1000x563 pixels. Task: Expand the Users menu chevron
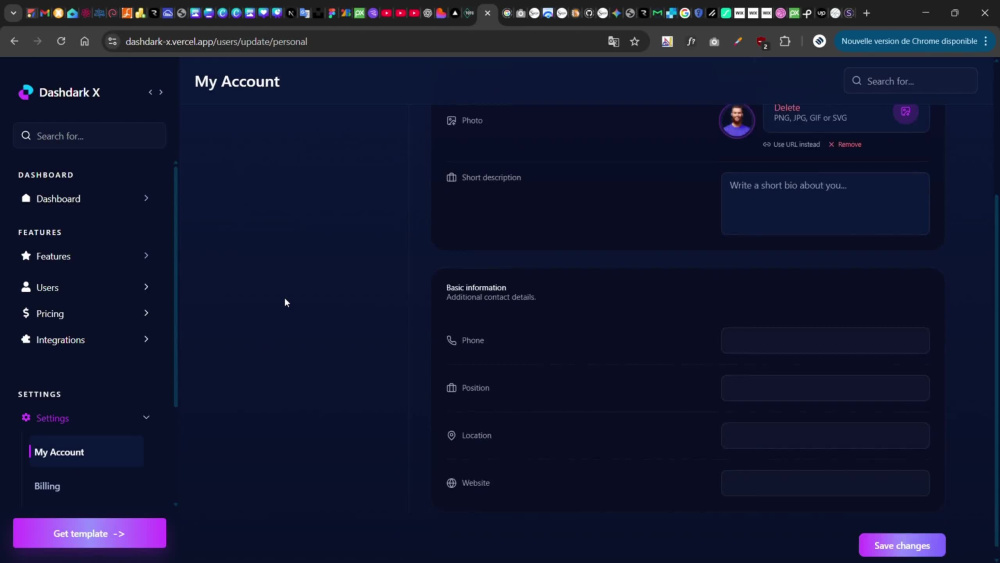pos(146,287)
